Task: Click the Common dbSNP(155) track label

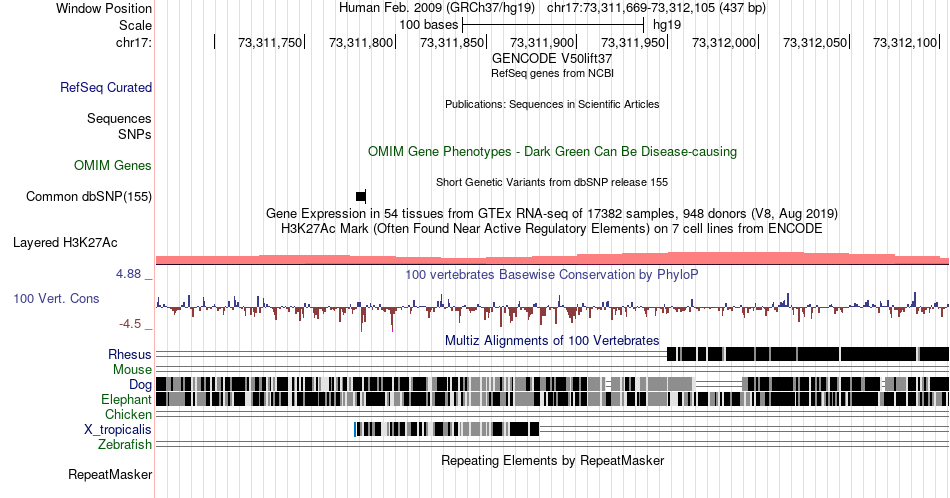Action: 89,196
